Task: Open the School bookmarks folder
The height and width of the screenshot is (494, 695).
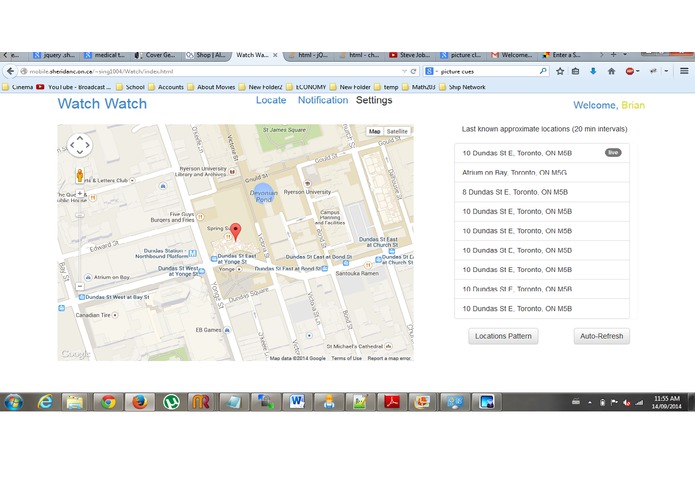Action: pos(130,87)
